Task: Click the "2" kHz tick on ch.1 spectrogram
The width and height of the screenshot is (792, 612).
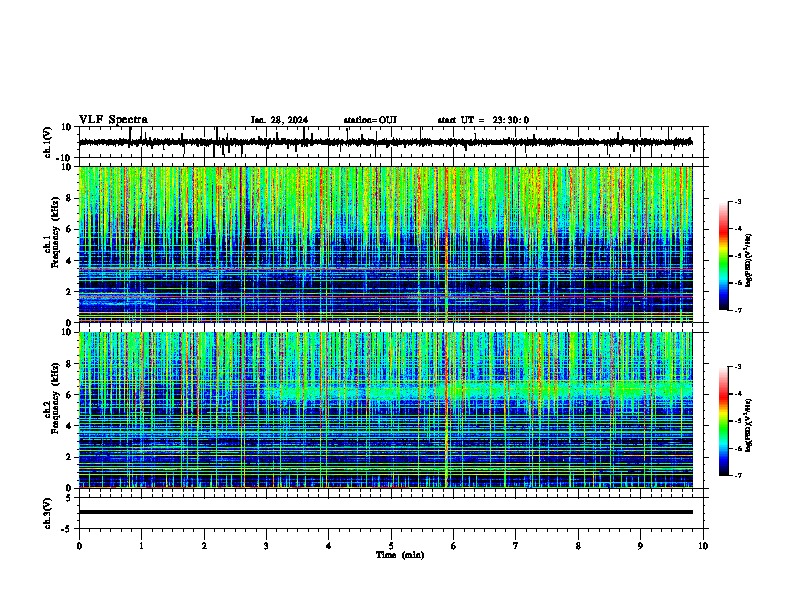Action: coord(69,291)
